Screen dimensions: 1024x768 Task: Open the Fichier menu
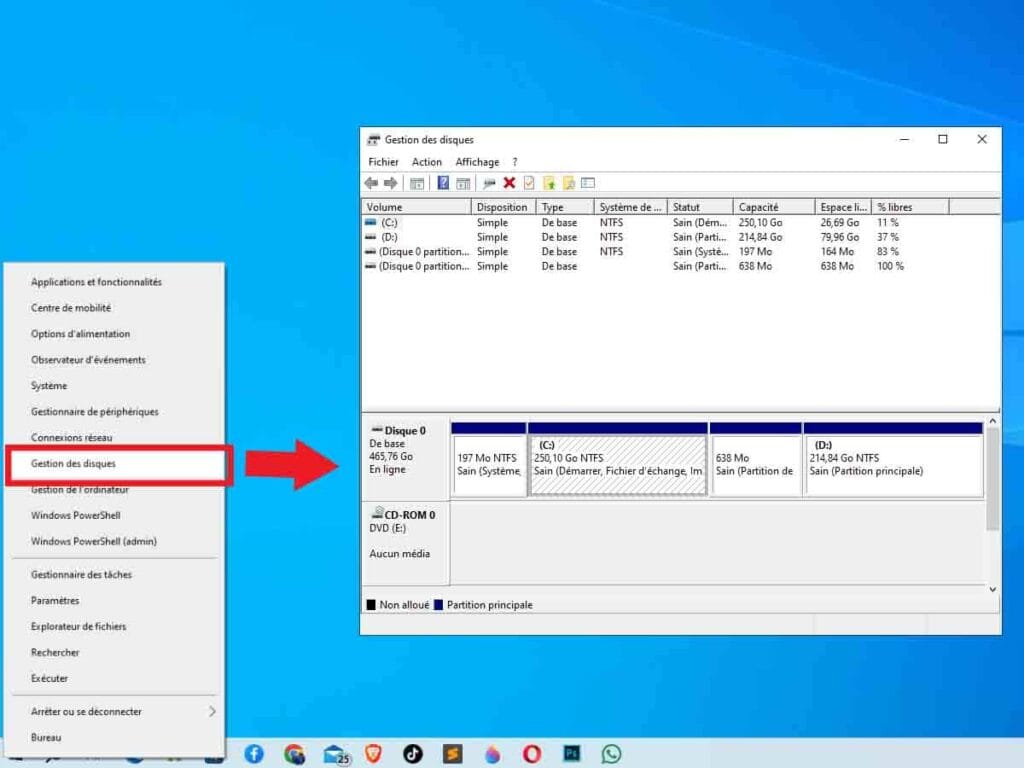click(x=383, y=161)
